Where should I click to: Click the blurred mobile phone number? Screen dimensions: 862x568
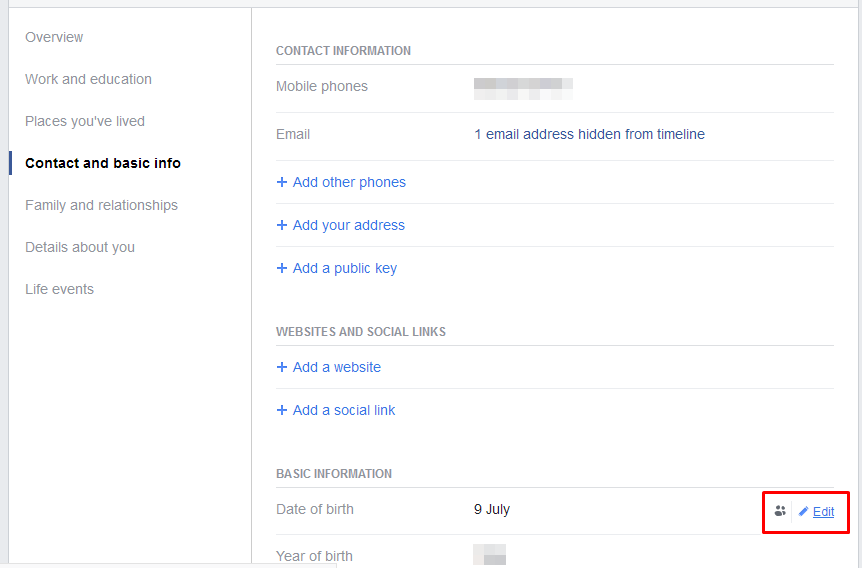(x=523, y=89)
